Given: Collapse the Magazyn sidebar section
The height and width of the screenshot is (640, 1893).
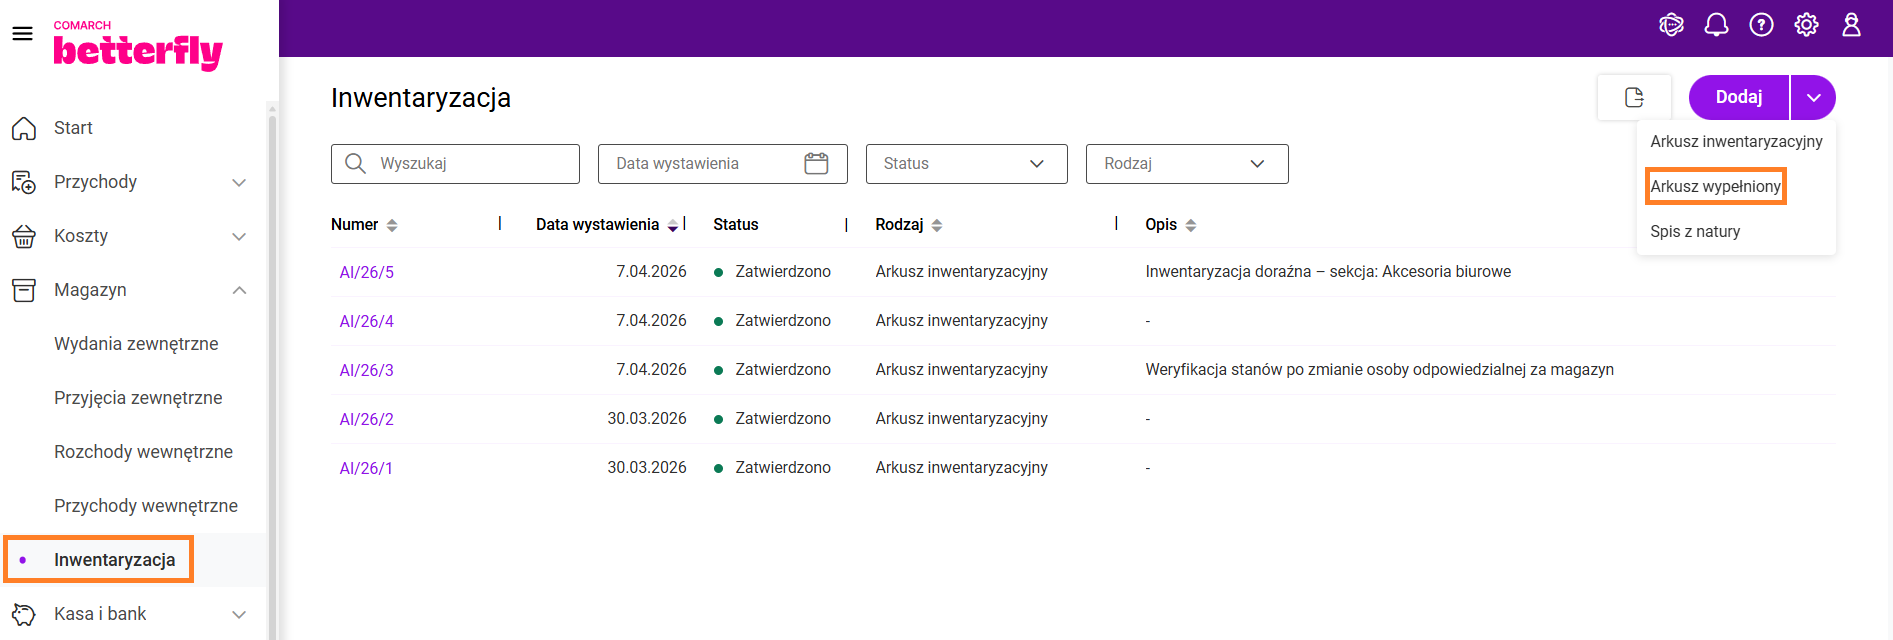Looking at the screenshot, I should pyautogui.click(x=239, y=290).
